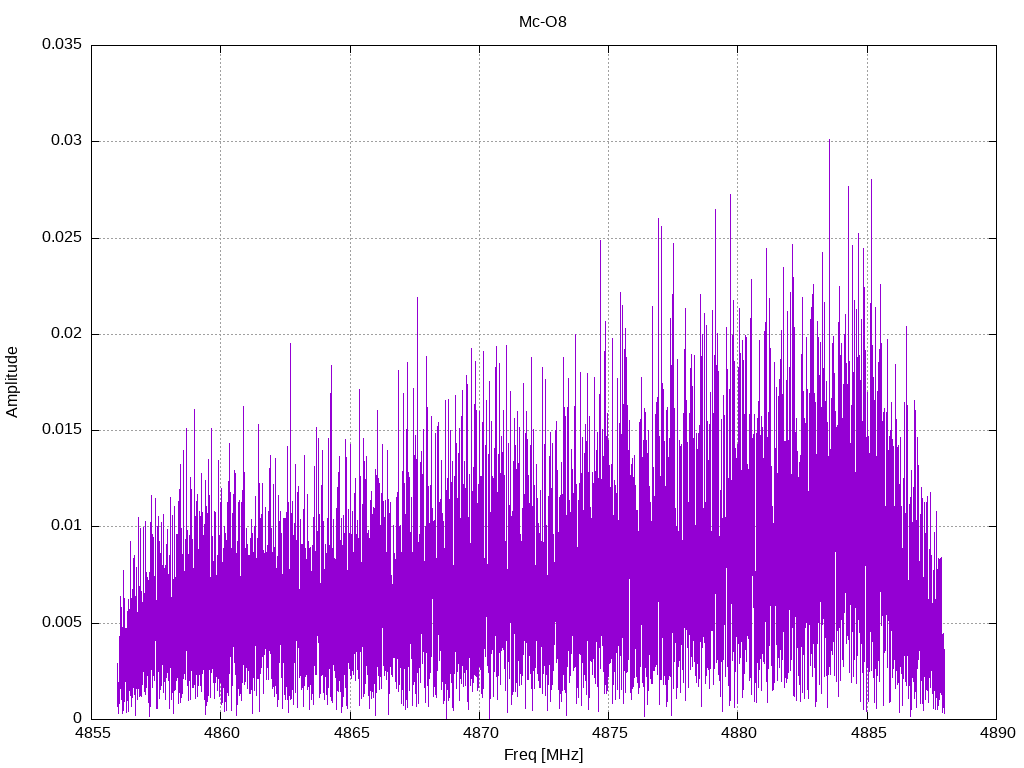Image resolution: width=1024 pixels, height=768 pixels.
Task: Click the 0.015 y-axis tick label
Action: [61, 430]
